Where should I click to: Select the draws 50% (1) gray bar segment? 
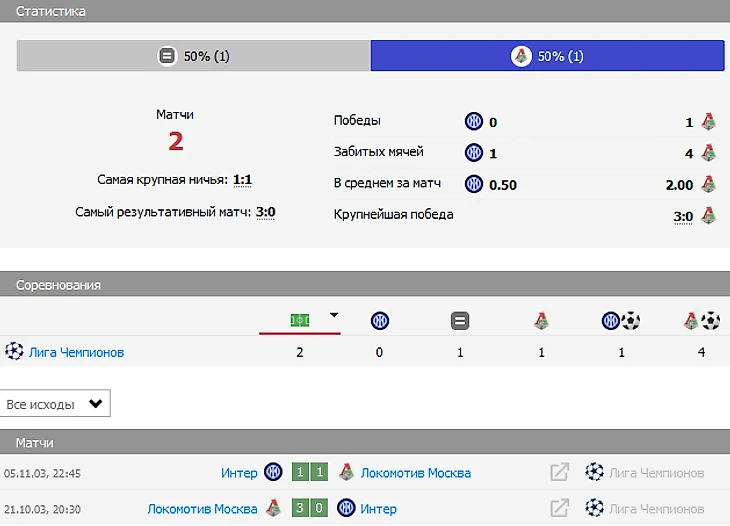tap(194, 56)
